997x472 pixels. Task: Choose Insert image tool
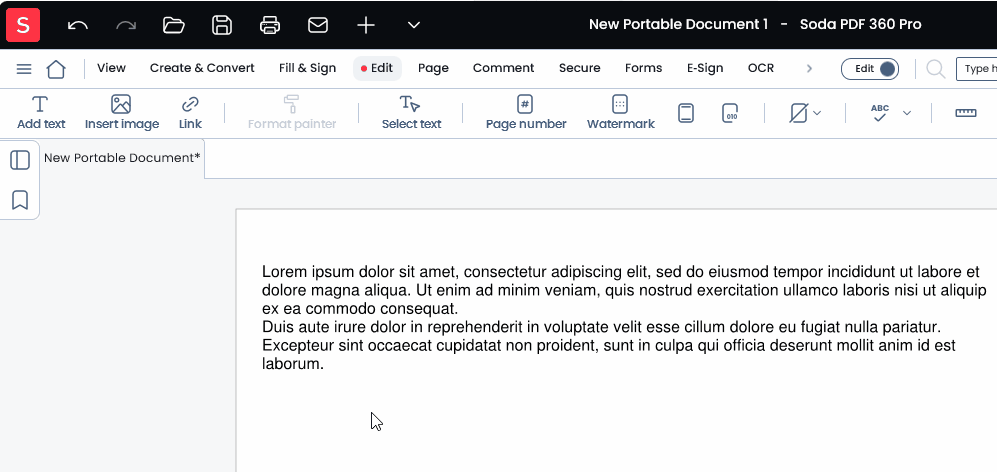coord(121,113)
